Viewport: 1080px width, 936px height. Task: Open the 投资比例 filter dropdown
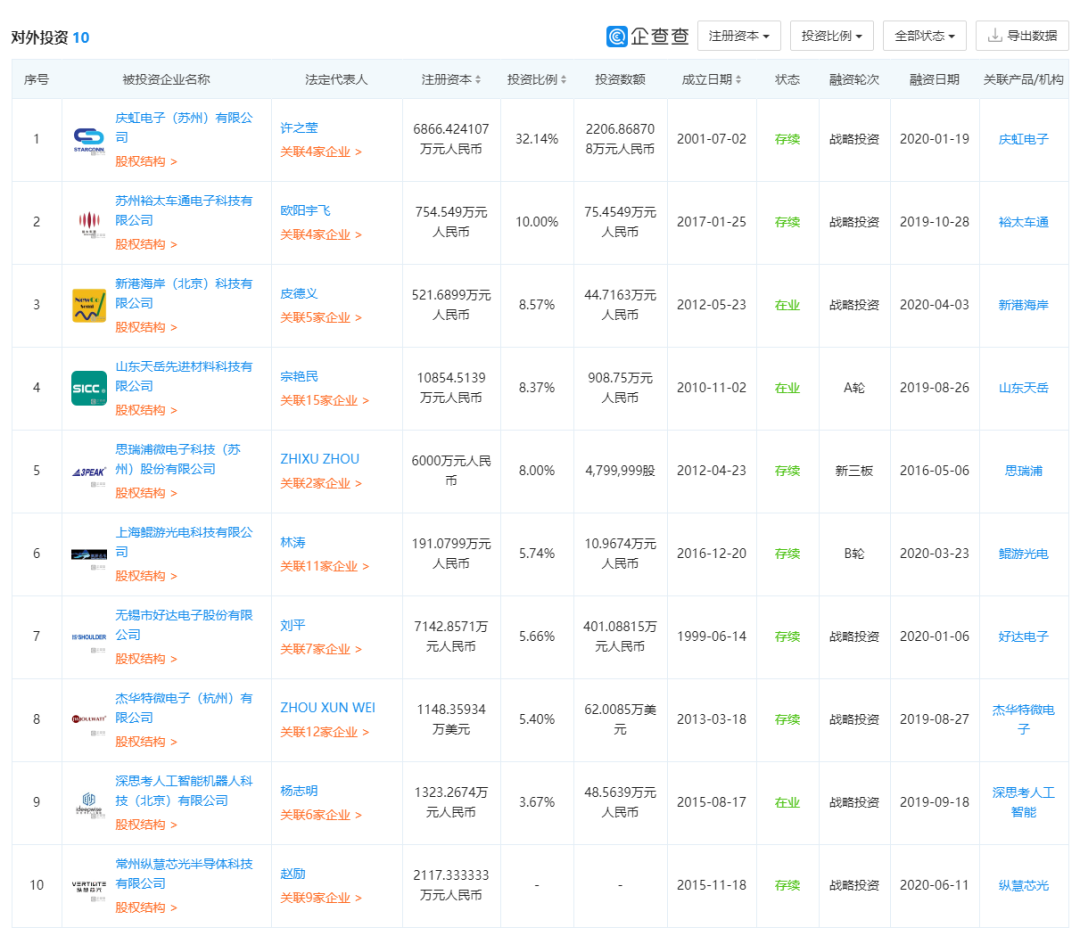click(x=832, y=36)
